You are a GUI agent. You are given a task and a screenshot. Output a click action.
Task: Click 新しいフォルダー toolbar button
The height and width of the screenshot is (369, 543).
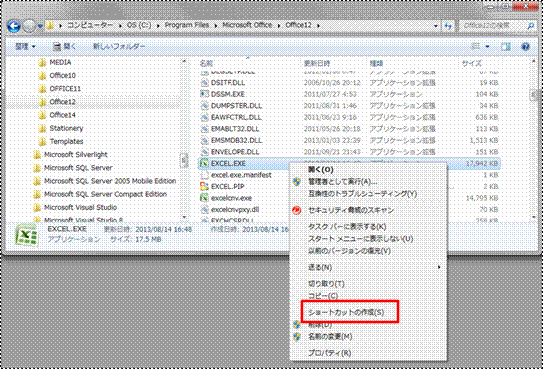119,46
